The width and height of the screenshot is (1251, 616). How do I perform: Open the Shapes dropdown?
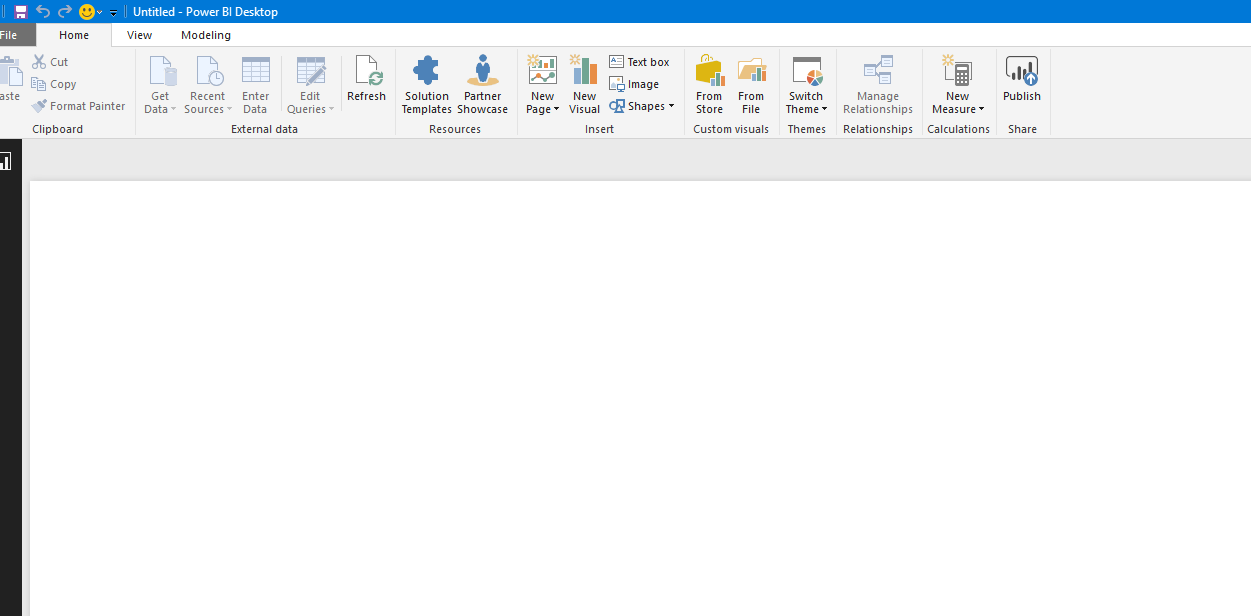click(642, 106)
